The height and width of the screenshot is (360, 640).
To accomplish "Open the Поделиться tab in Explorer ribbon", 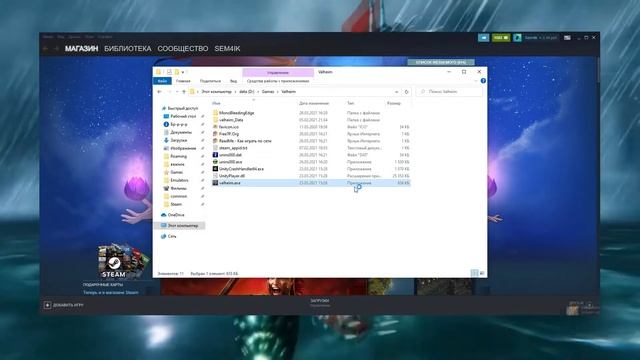I will tap(210, 81).
